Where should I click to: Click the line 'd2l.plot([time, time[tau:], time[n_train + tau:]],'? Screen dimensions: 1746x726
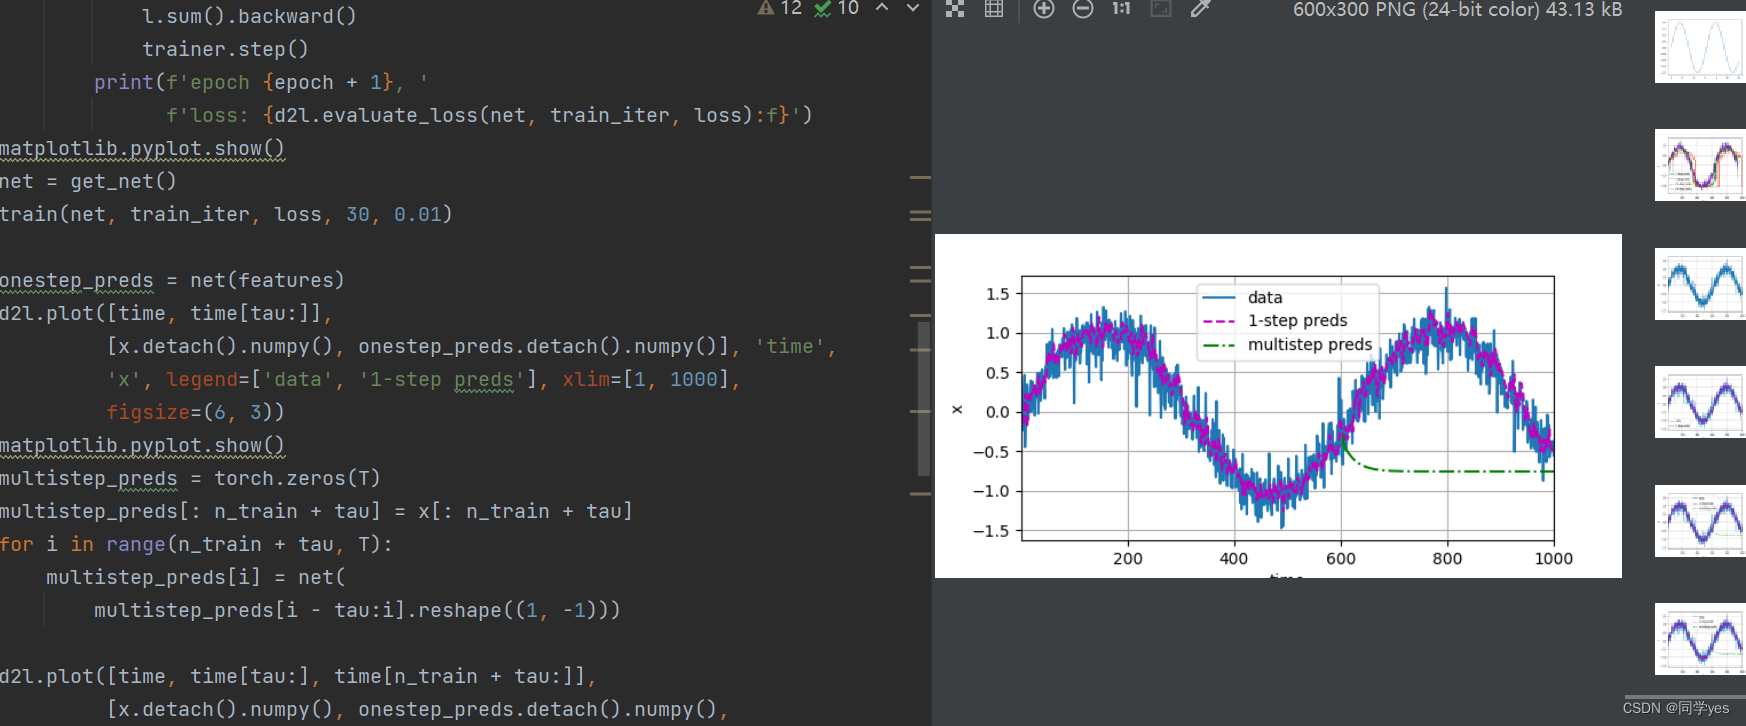(298, 676)
